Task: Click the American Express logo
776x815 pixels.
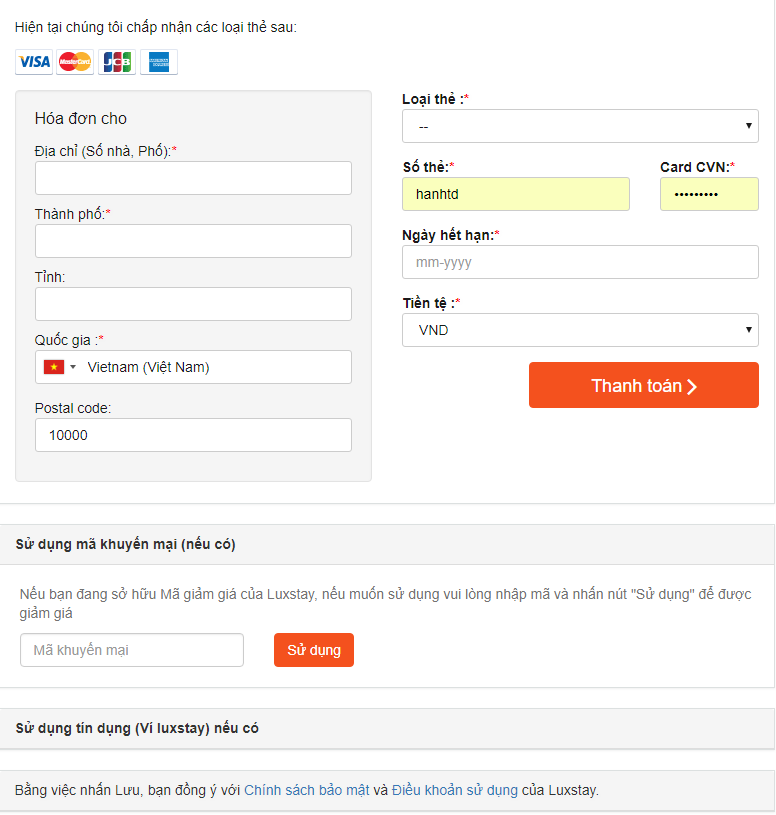Action: pyautogui.click(x=159, y=62)
